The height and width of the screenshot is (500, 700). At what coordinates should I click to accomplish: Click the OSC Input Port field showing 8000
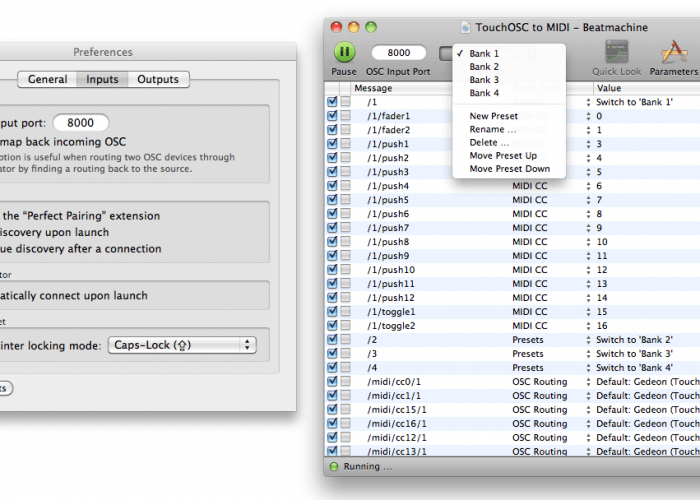(x=399, y=53)
